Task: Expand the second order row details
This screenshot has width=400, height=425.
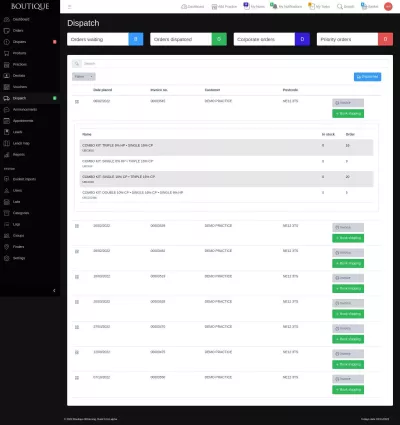Action: pos(77,226)
